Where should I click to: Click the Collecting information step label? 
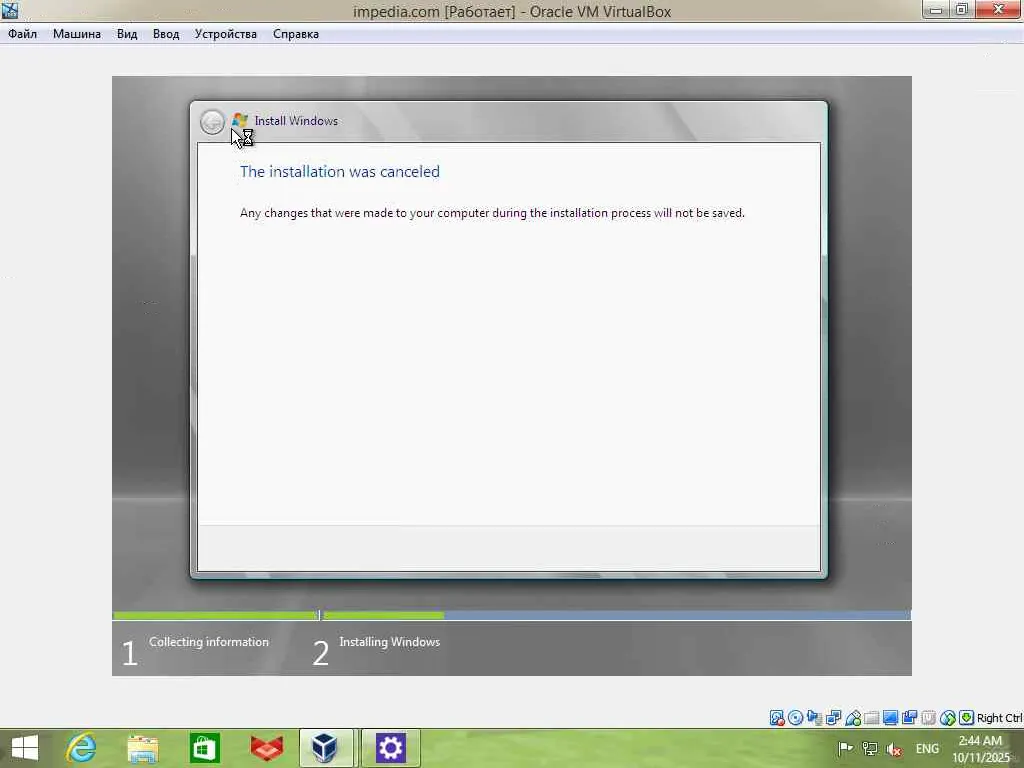point(208,642)
